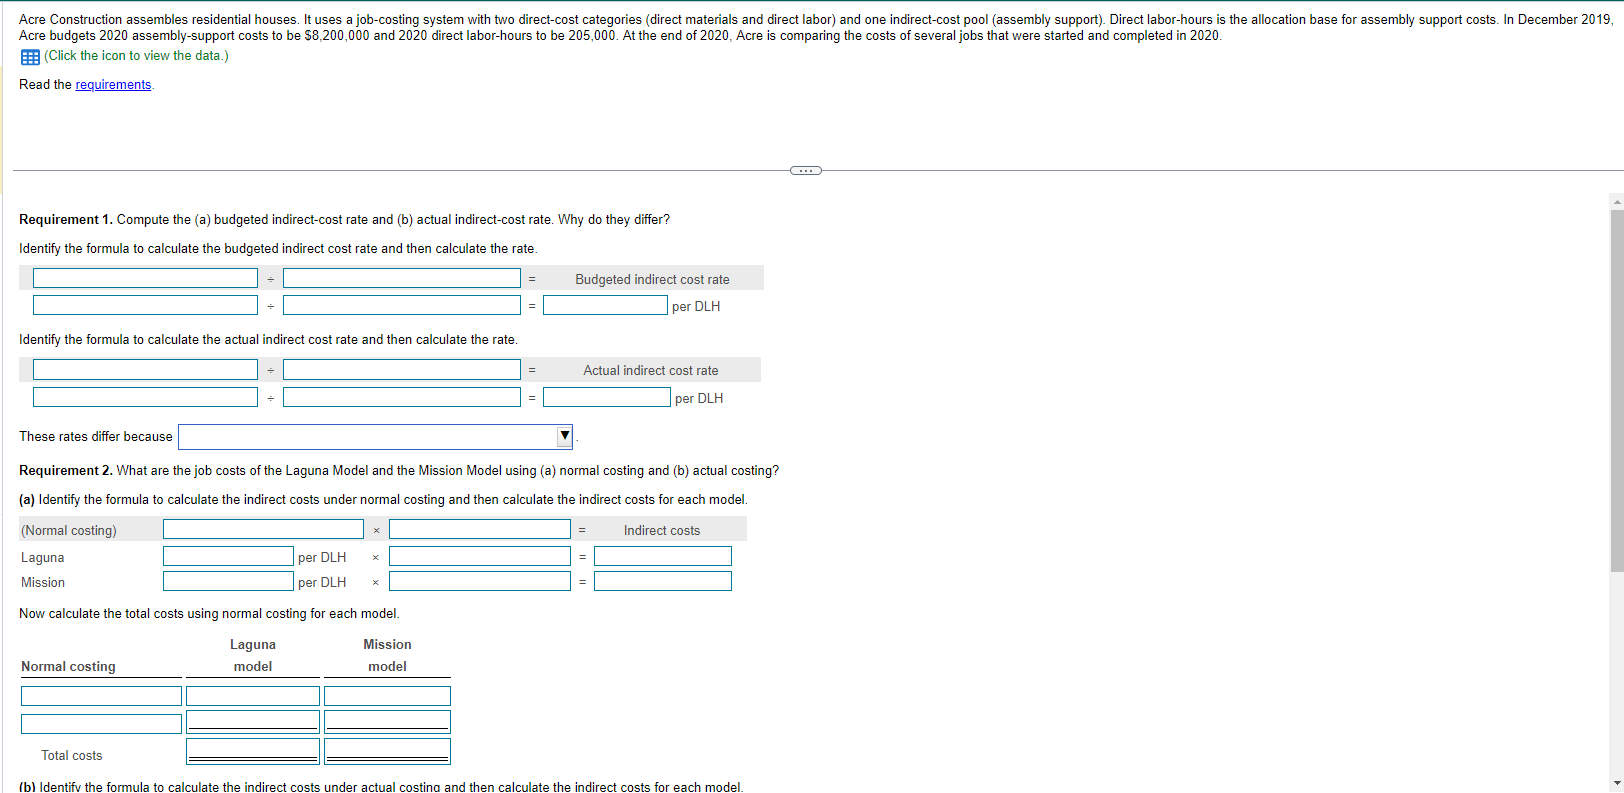Screen dimensions: 1624x793
Task: Click budgeted rate numerator value field
Action: (x=145, y=305)
